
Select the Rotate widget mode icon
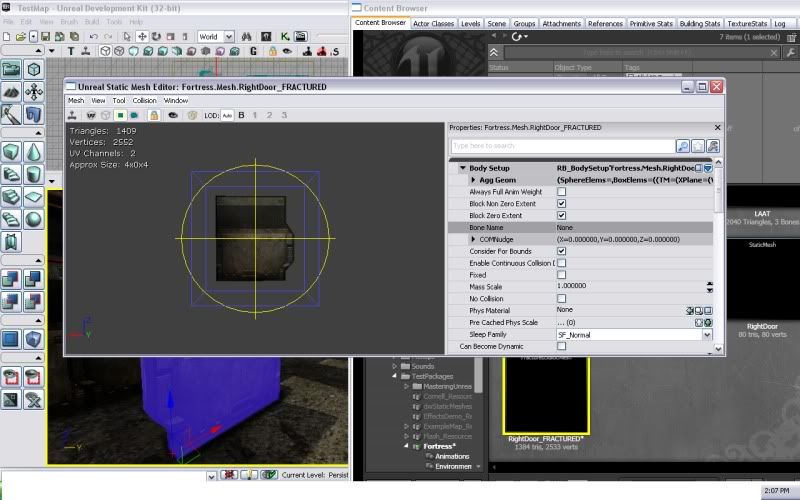[x=156, y=37]
